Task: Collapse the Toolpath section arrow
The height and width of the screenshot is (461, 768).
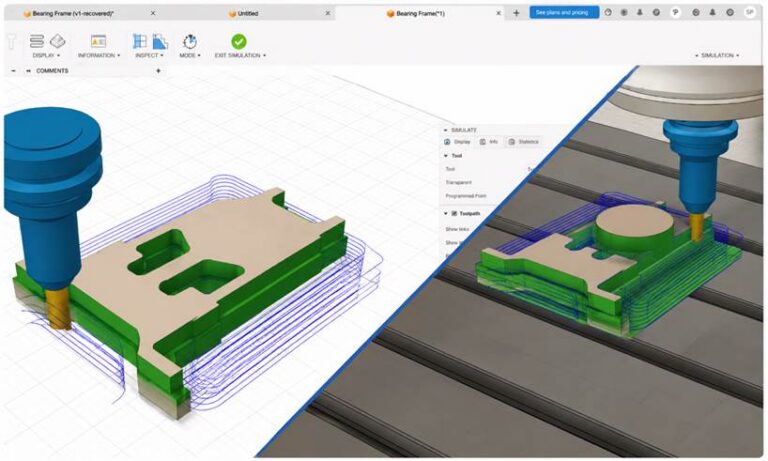Action: [446, 214]
